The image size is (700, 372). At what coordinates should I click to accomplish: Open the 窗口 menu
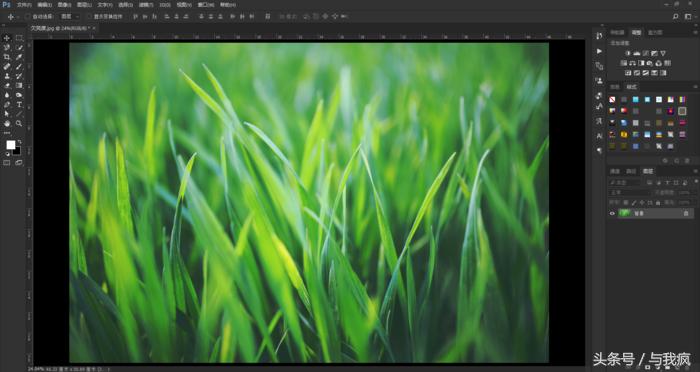point(205,5)
